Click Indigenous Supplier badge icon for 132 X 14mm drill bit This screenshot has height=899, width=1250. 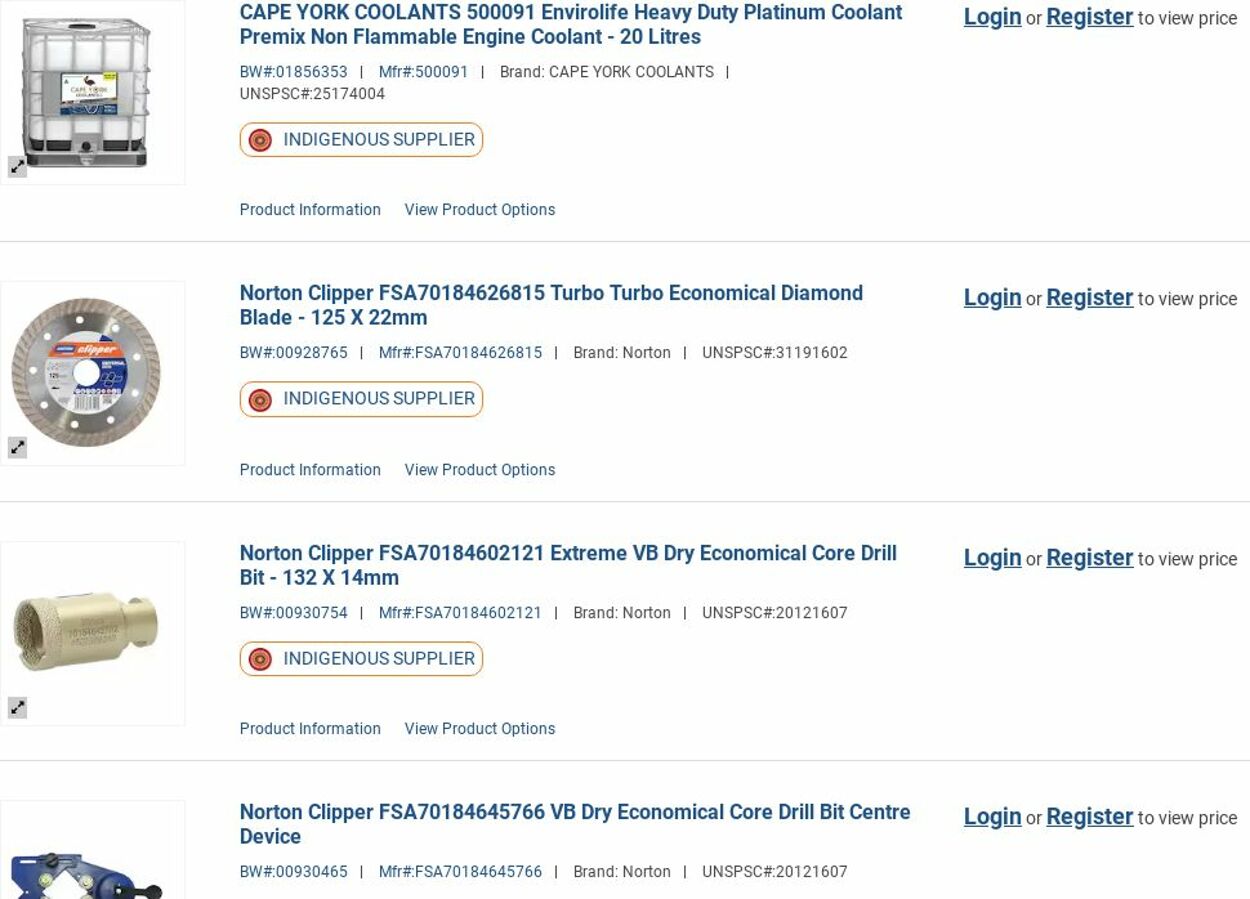[x=261, y=659]
